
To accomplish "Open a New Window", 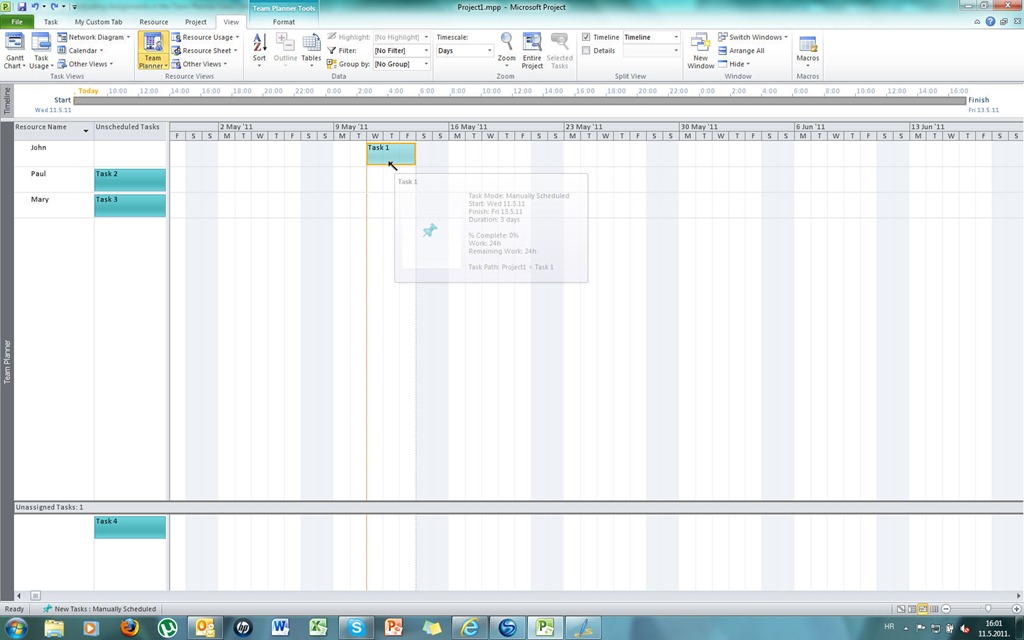I will click(701, 48).
